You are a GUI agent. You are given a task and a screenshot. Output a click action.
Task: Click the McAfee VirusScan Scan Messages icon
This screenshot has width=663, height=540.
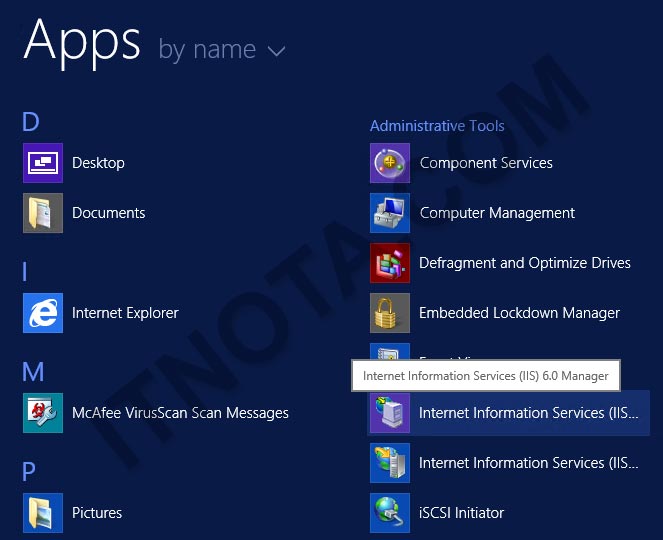(43, 413)
